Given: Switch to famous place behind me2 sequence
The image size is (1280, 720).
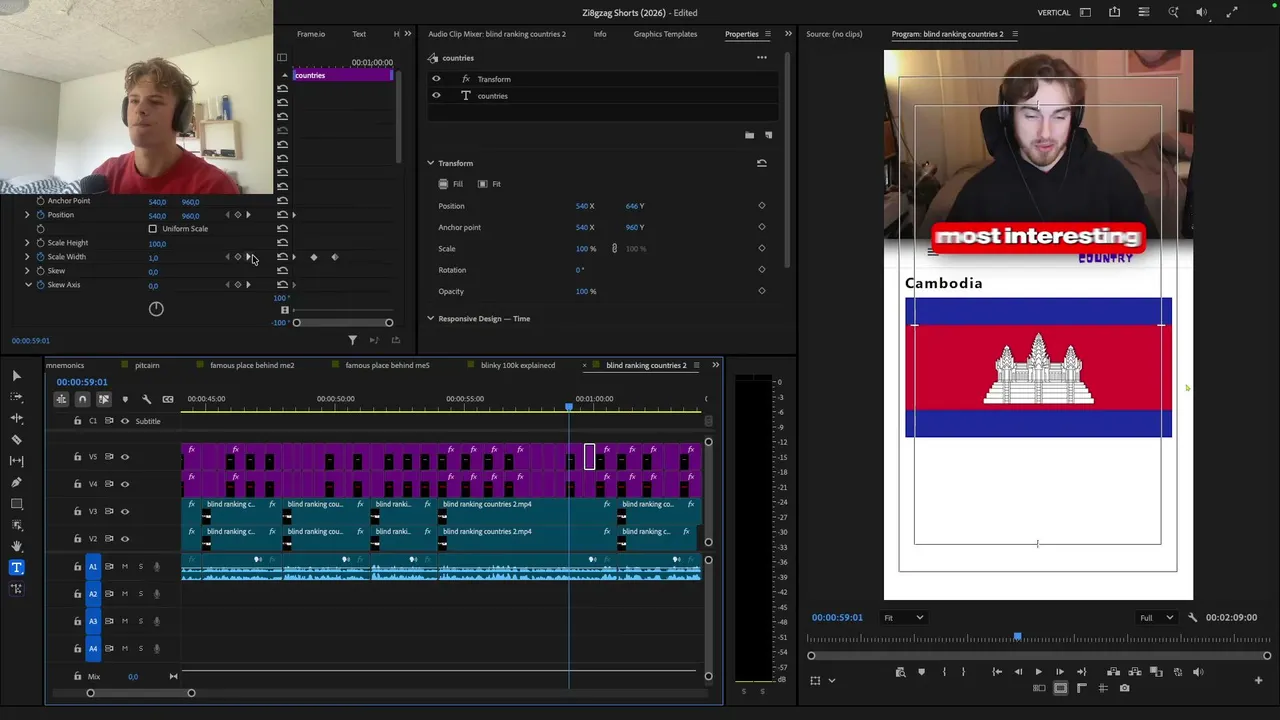Looking at the screenshot, I should pyautogui.click(x=252, y=365).
